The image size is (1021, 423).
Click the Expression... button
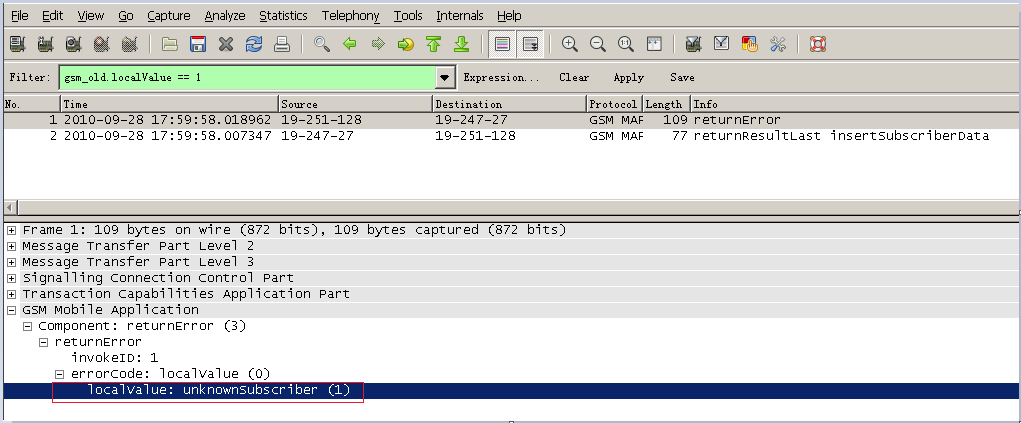500,78
